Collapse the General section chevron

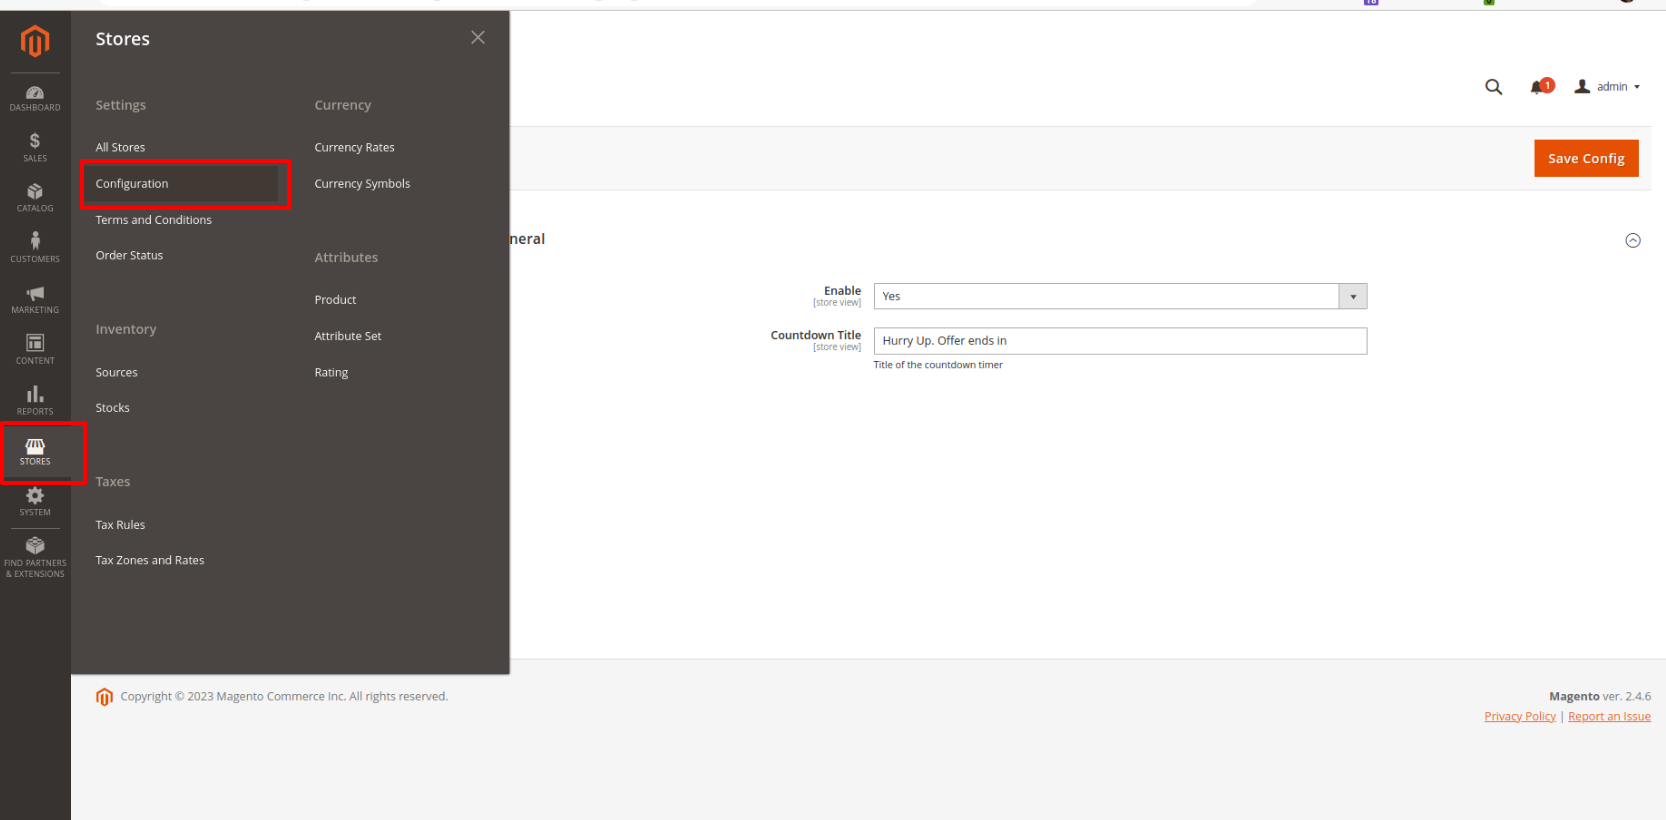pos(1632,240)
